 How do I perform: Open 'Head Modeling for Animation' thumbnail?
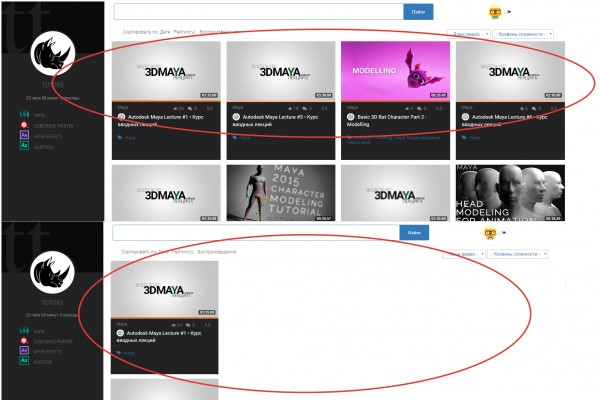point(510,193)
